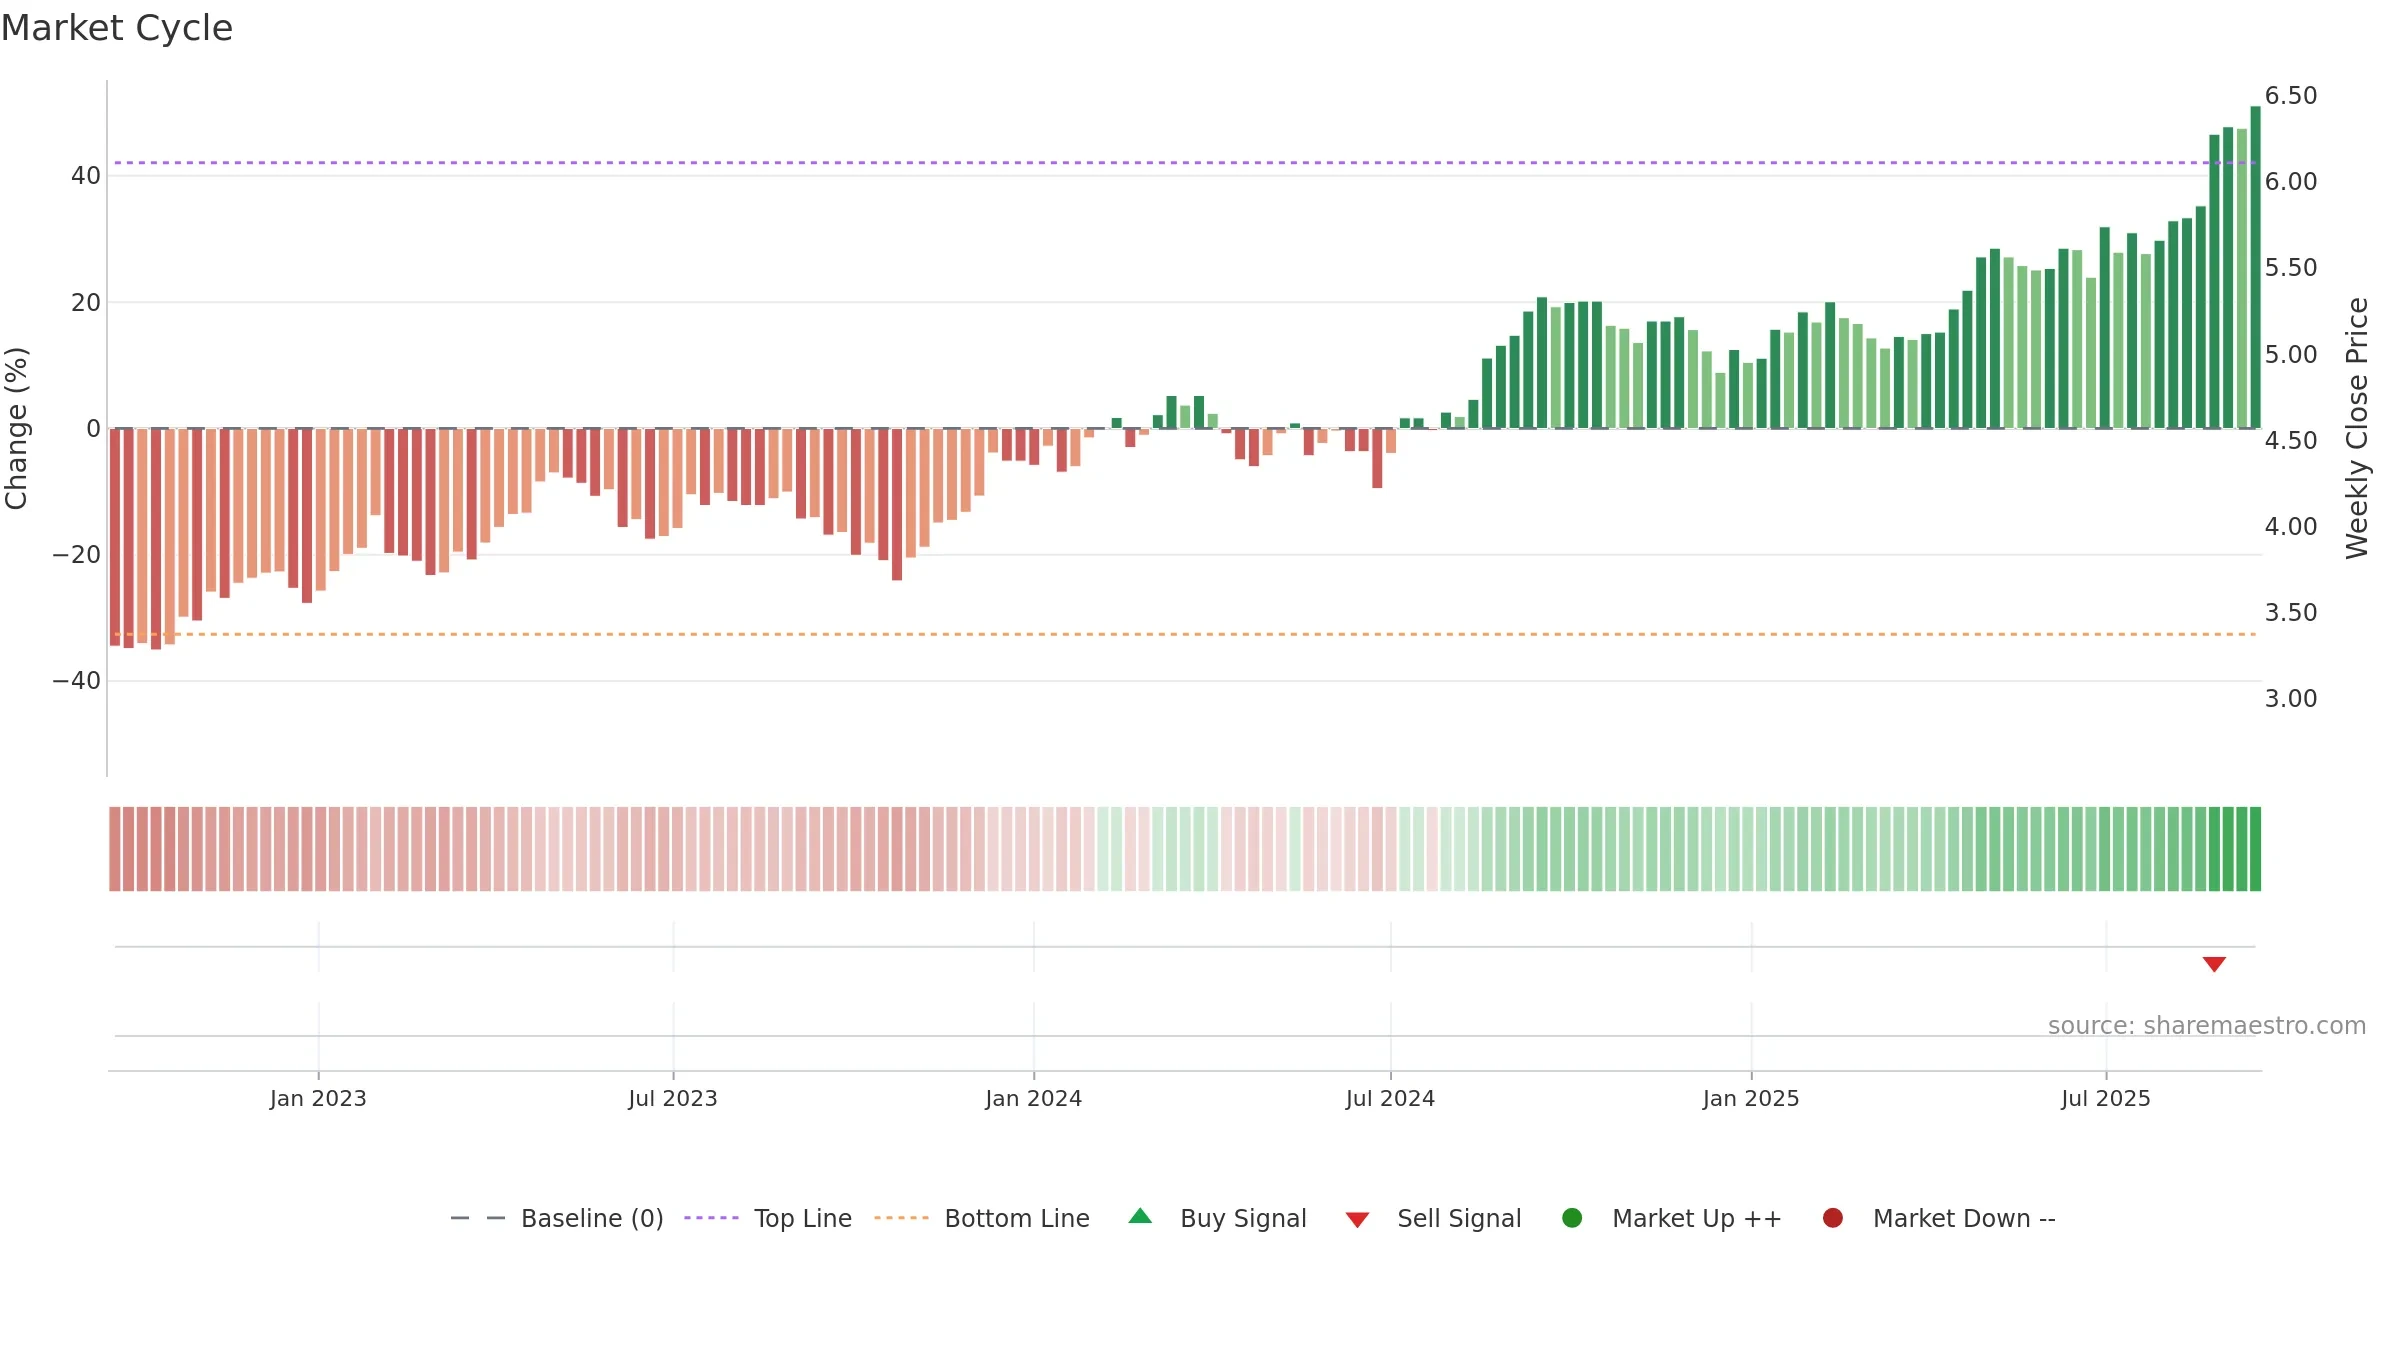Click the red Sell Signal triangle icon in legend
Image resolution: width=2400 pixels, height=1350 pixels.
(1357, 1220)
